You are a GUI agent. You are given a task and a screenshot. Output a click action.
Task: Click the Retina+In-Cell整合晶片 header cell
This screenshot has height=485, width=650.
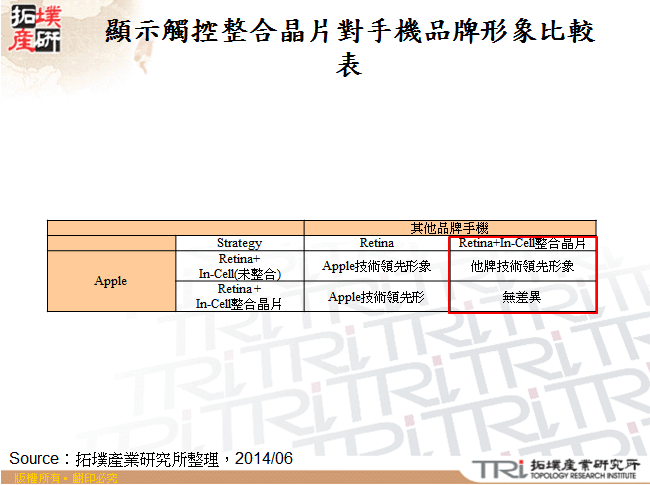pos(523,243)
